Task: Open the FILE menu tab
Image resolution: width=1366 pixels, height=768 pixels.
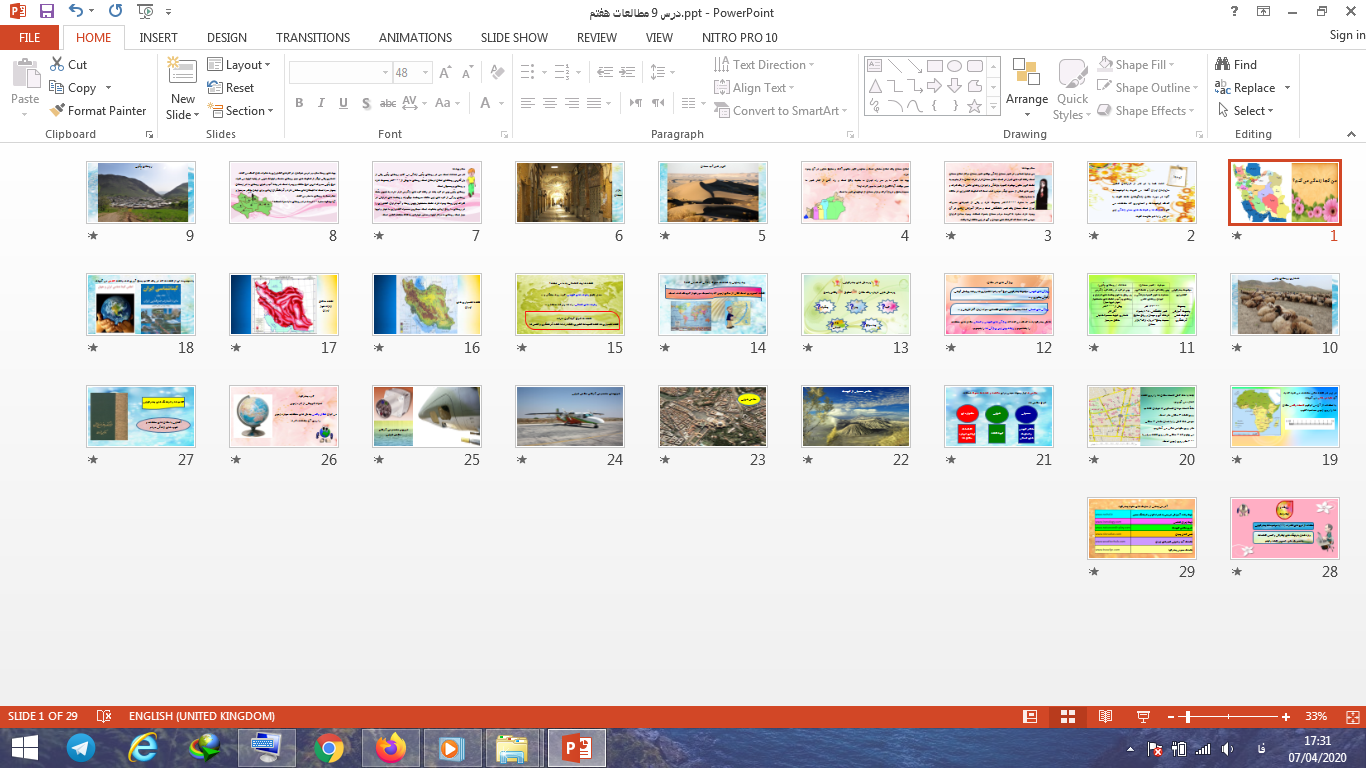Action: pos(30,37)
